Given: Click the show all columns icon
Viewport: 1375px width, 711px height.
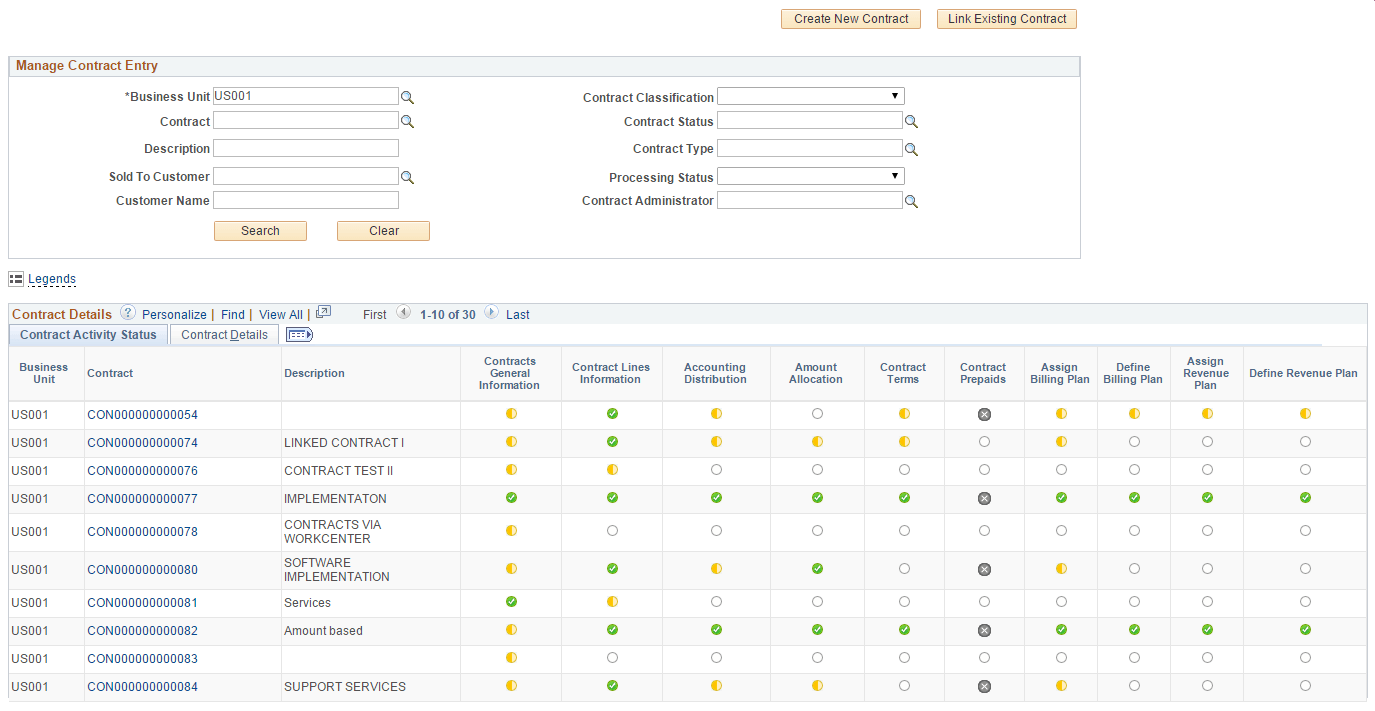Looking at the screenshot, I should click(298, 334).
